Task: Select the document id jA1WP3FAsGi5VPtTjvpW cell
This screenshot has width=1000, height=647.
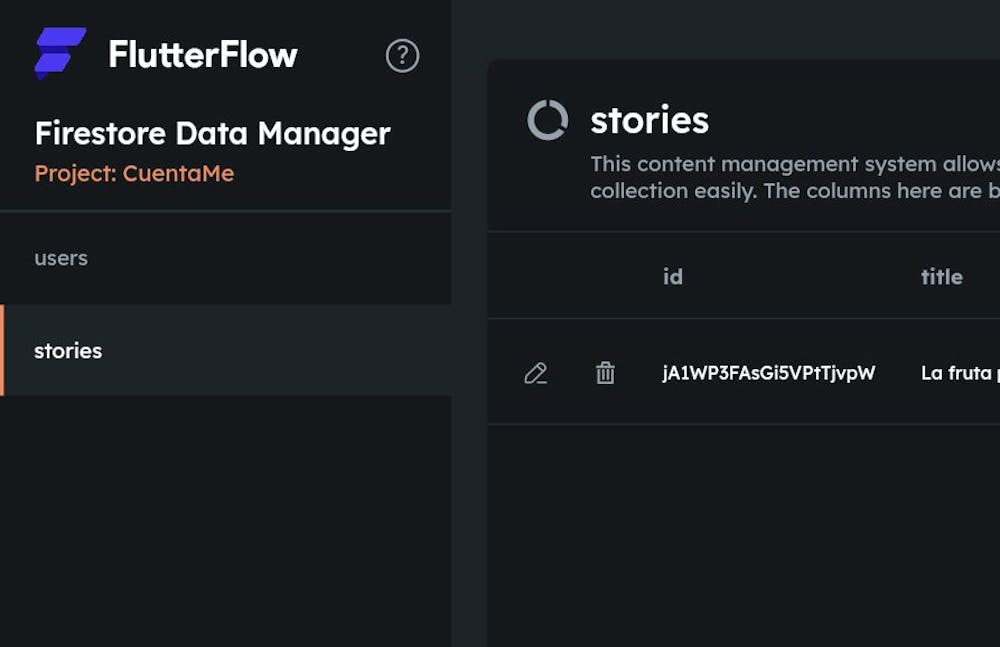Action: pyautogui.click(x=768, y=373)
